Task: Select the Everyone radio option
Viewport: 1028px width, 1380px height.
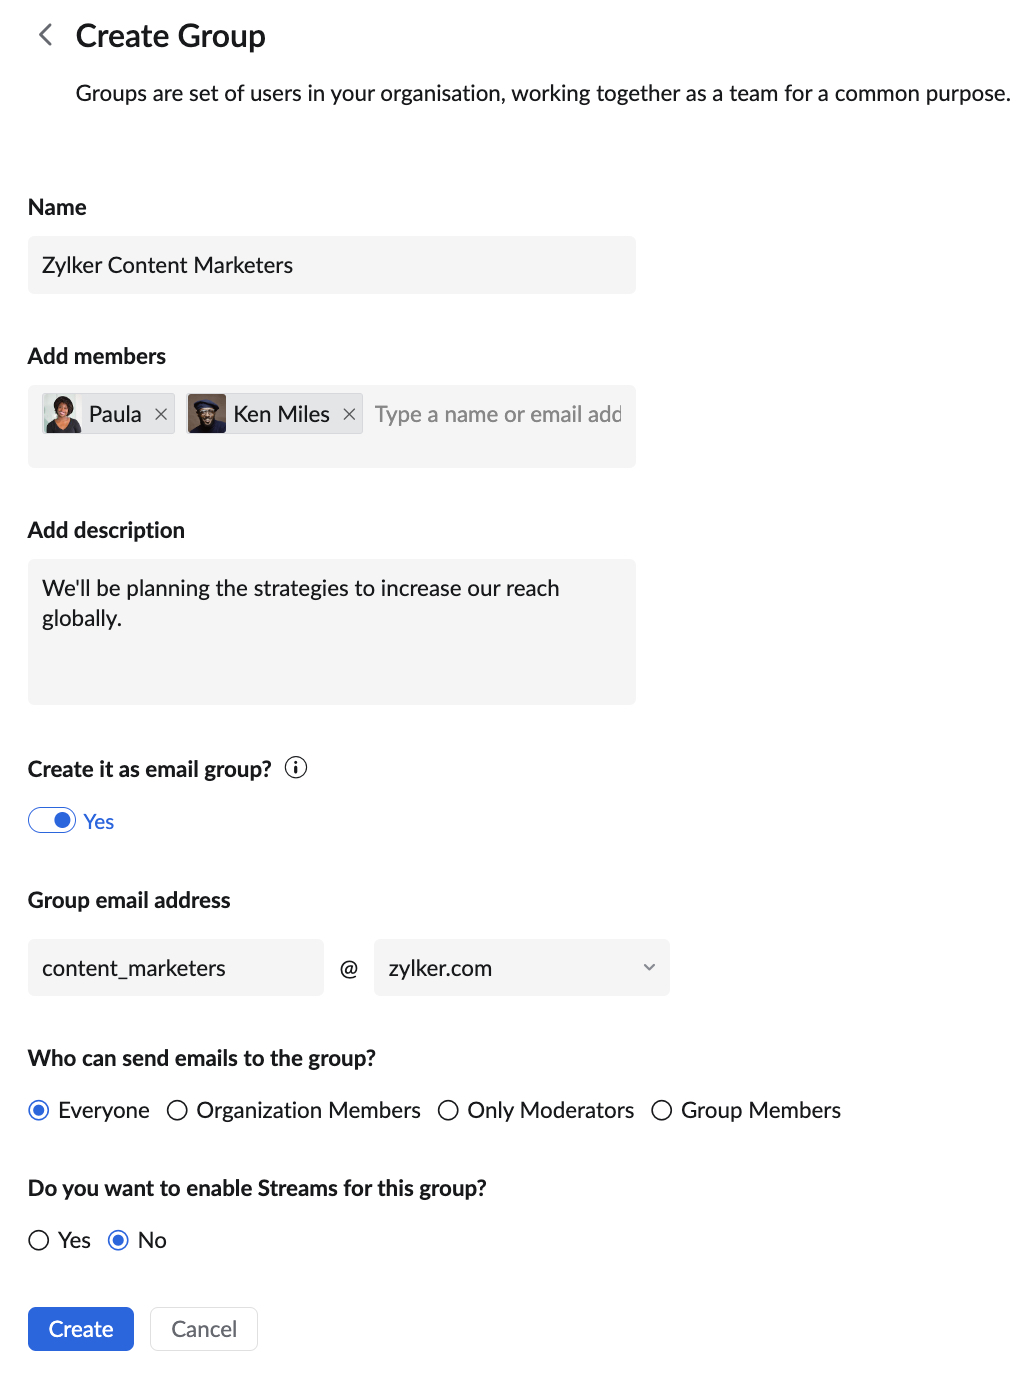Action: tap(39, 1111)
